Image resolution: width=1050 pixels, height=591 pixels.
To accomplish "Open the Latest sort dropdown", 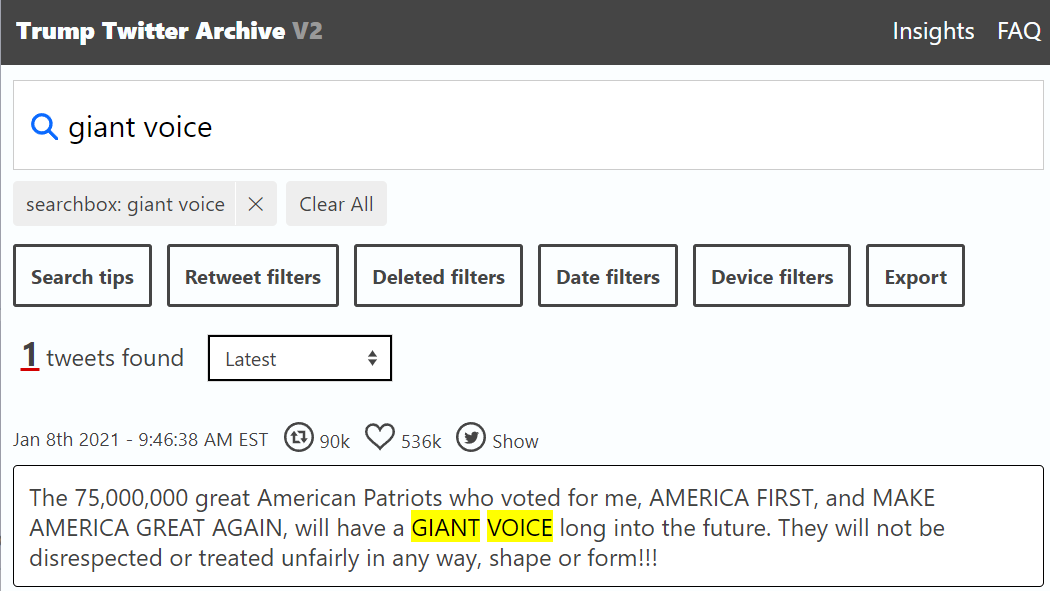I will (x=300, y=358).
